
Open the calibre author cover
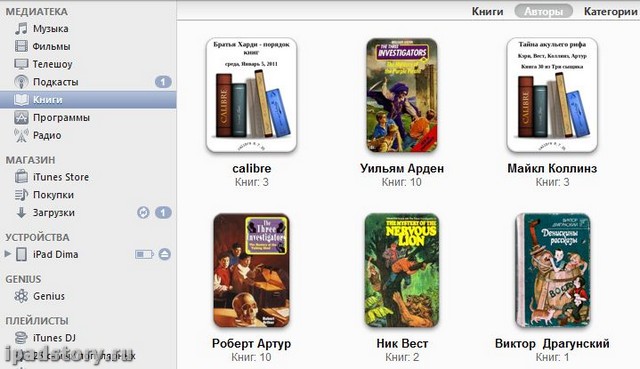[x=251, y=95]
